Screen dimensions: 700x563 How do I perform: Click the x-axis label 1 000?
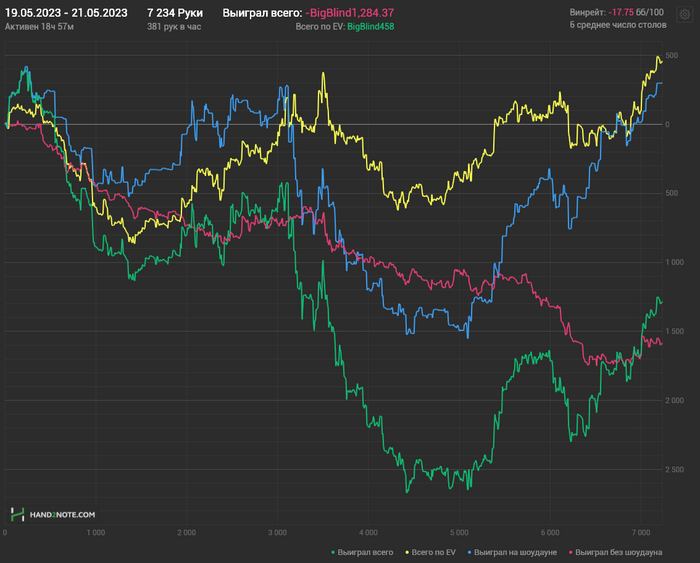point(96,533)
